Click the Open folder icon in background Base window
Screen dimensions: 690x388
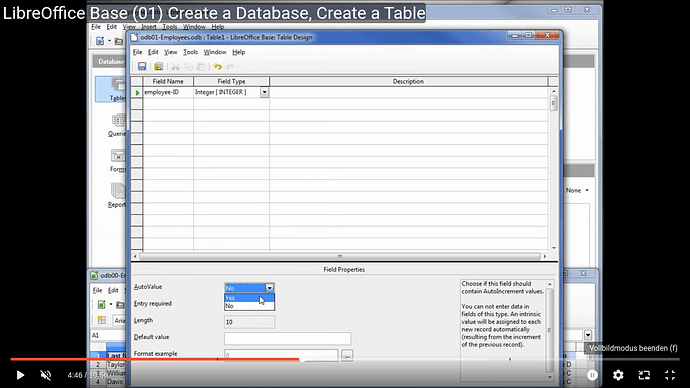coord(119,41)
